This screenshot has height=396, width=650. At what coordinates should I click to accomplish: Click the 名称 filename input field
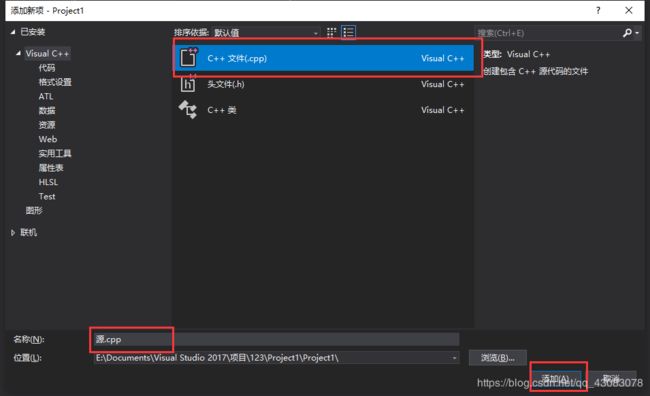(276, 339)
